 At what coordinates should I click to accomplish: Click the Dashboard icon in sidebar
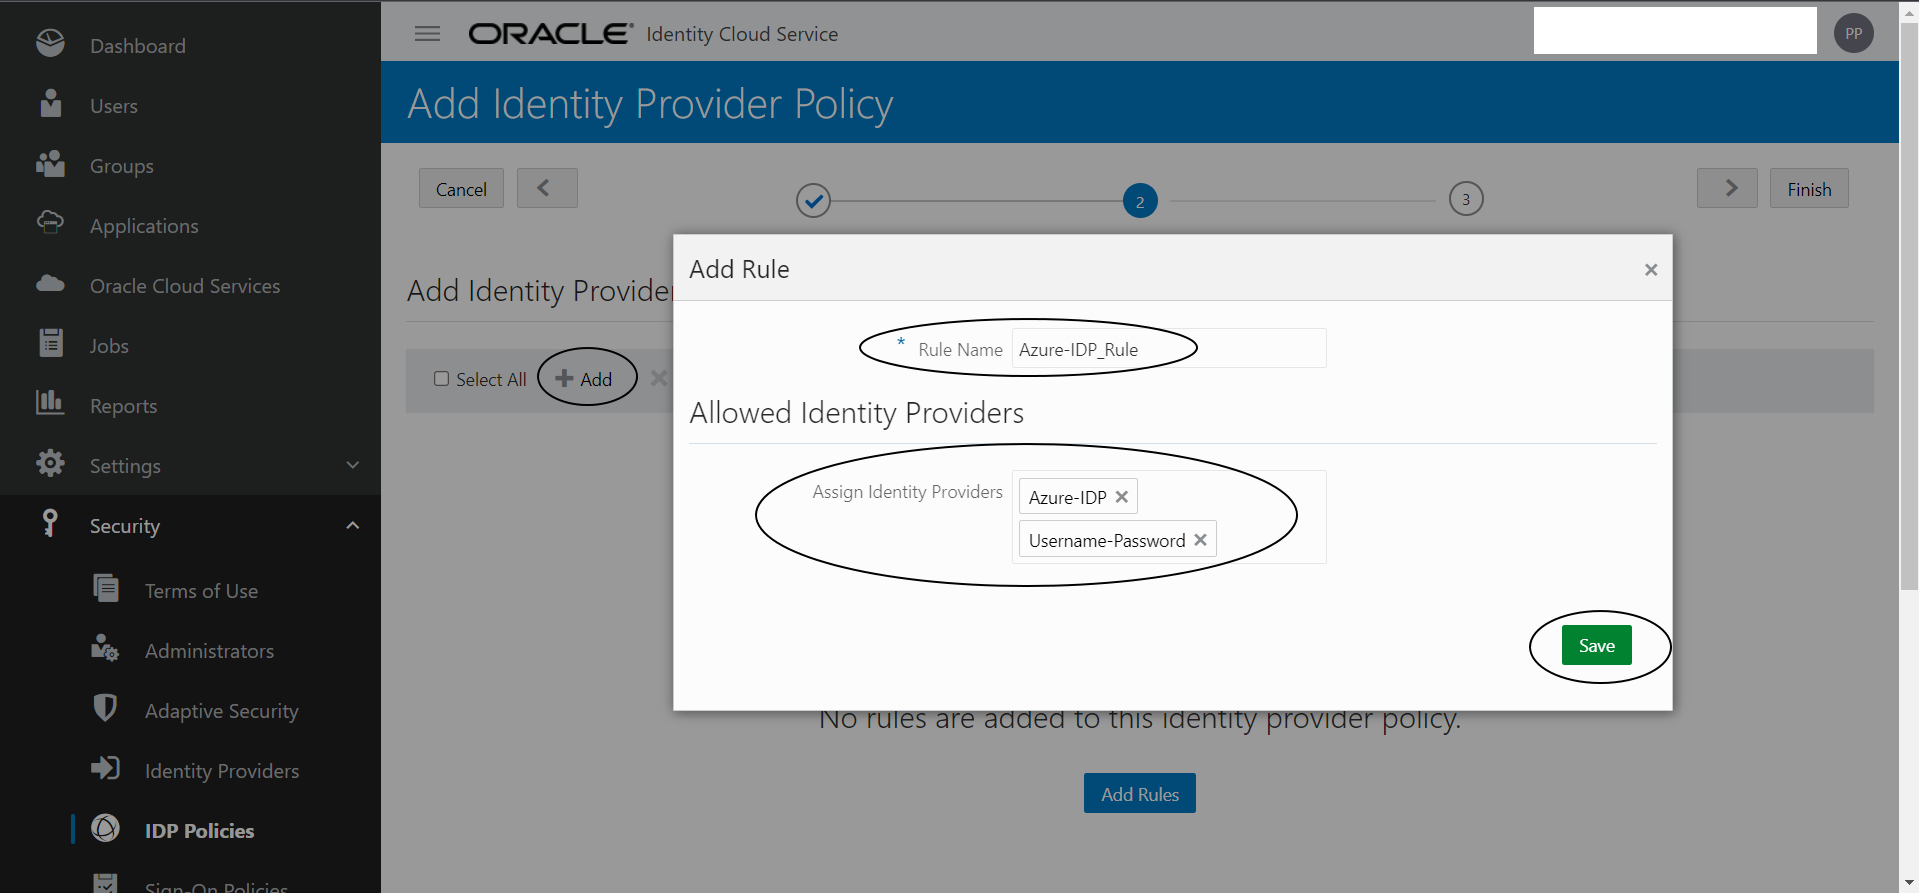[50, 44]
